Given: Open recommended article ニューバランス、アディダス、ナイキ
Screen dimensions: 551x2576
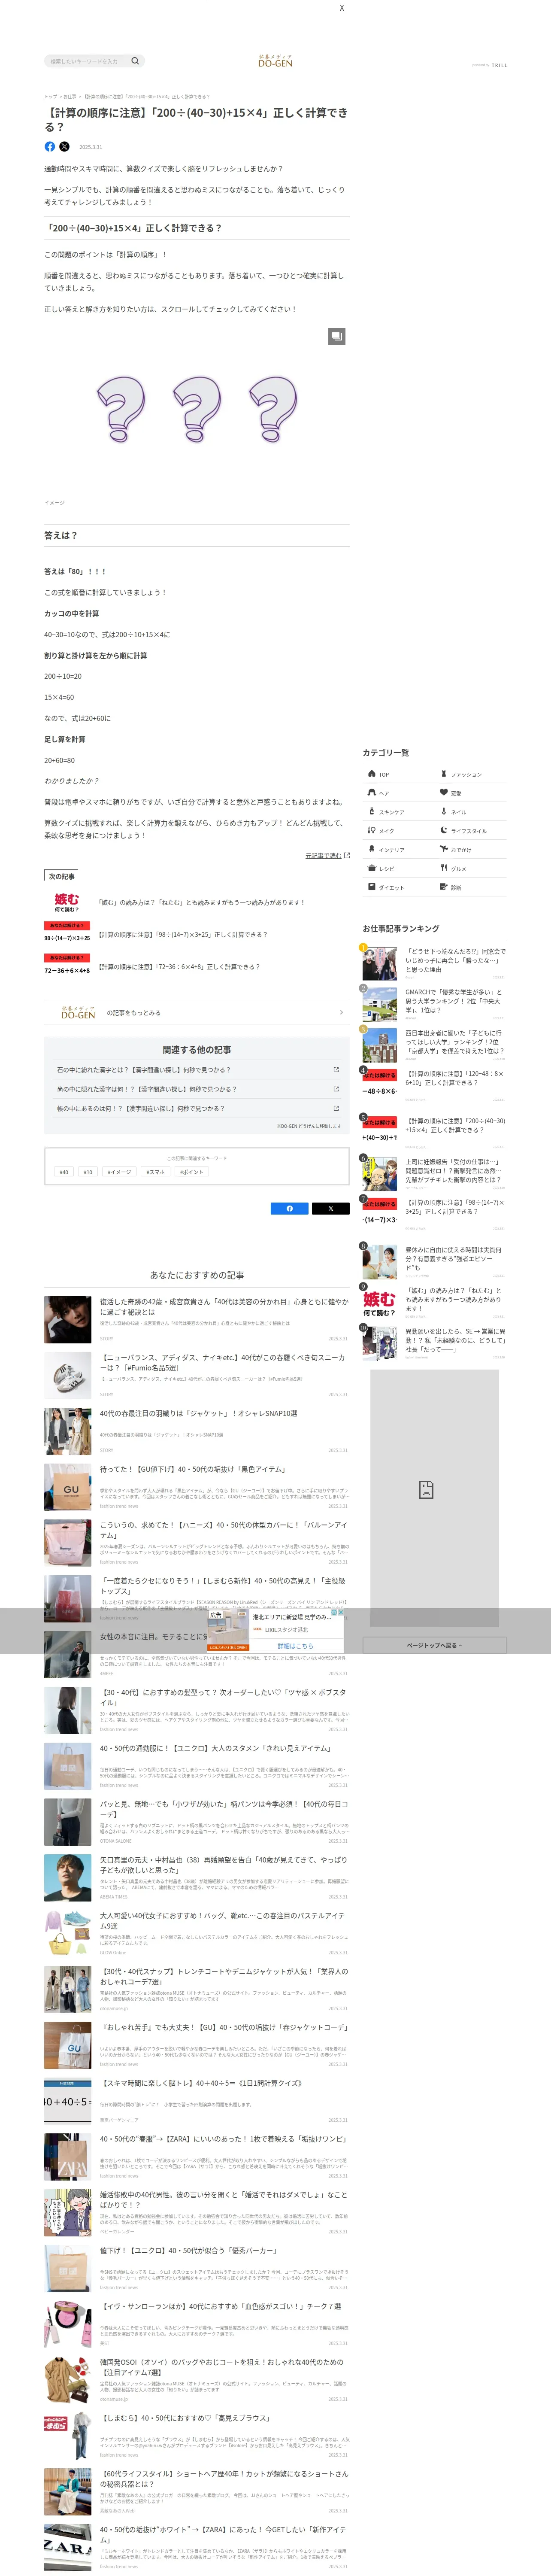Looking at the screenshot, I should pos(197,1375).
